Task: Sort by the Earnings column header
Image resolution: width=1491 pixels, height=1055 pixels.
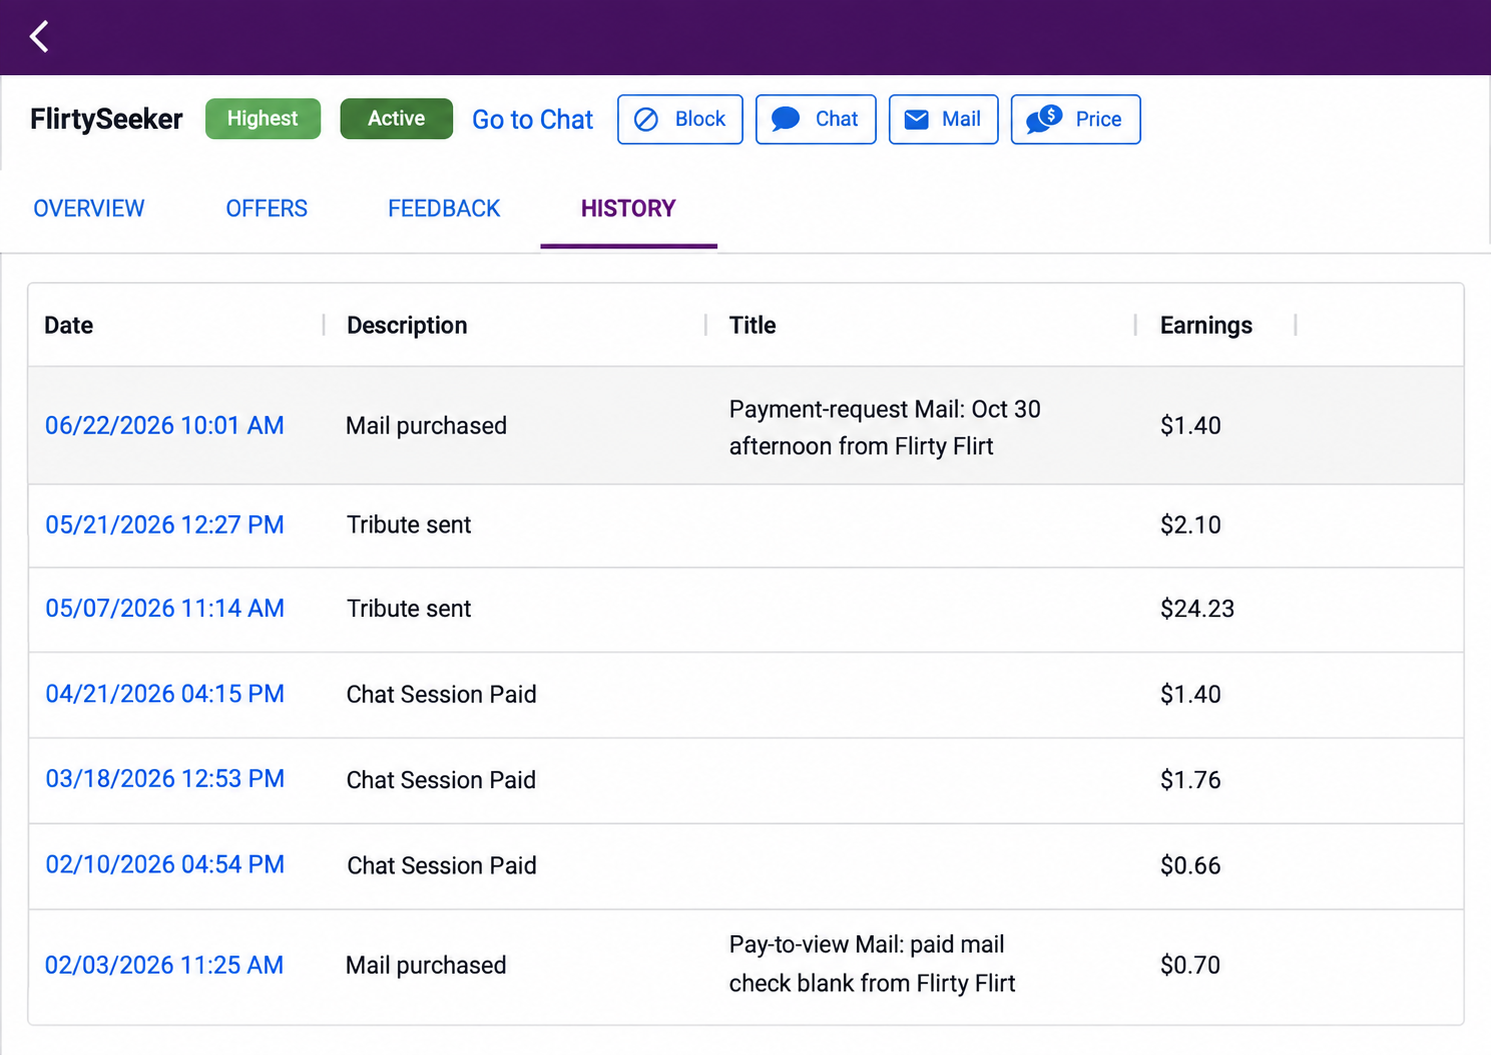Action: pyautogui.click(x=1206, y=325)
